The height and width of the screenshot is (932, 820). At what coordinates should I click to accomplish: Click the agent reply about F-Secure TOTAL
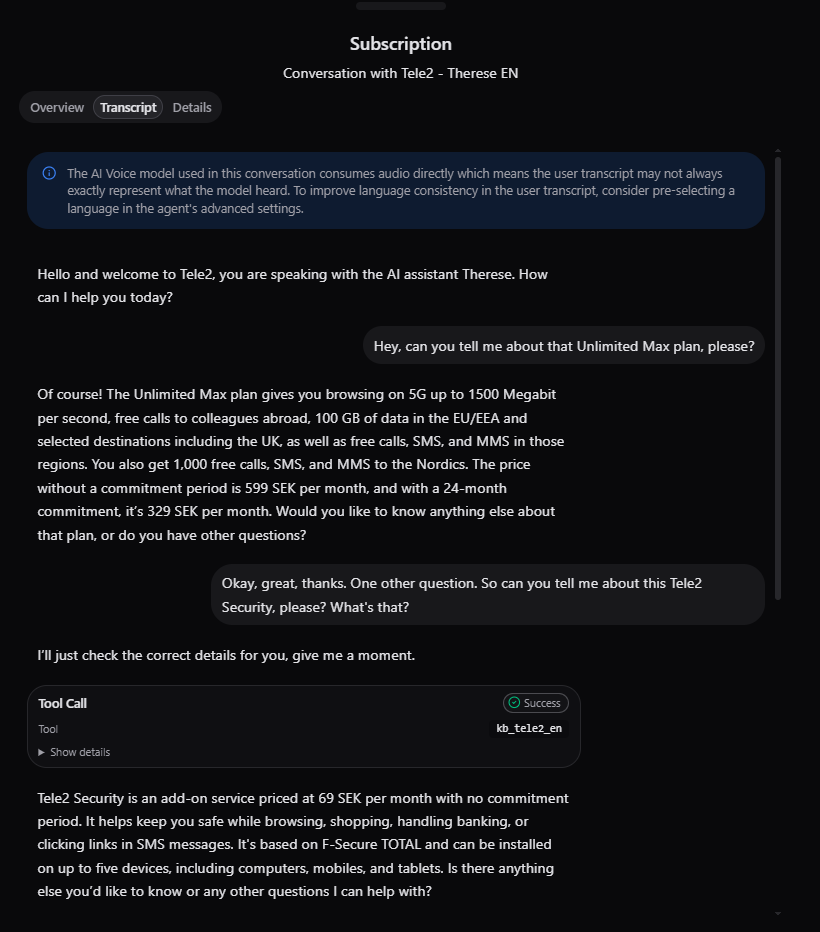(300, 845)
